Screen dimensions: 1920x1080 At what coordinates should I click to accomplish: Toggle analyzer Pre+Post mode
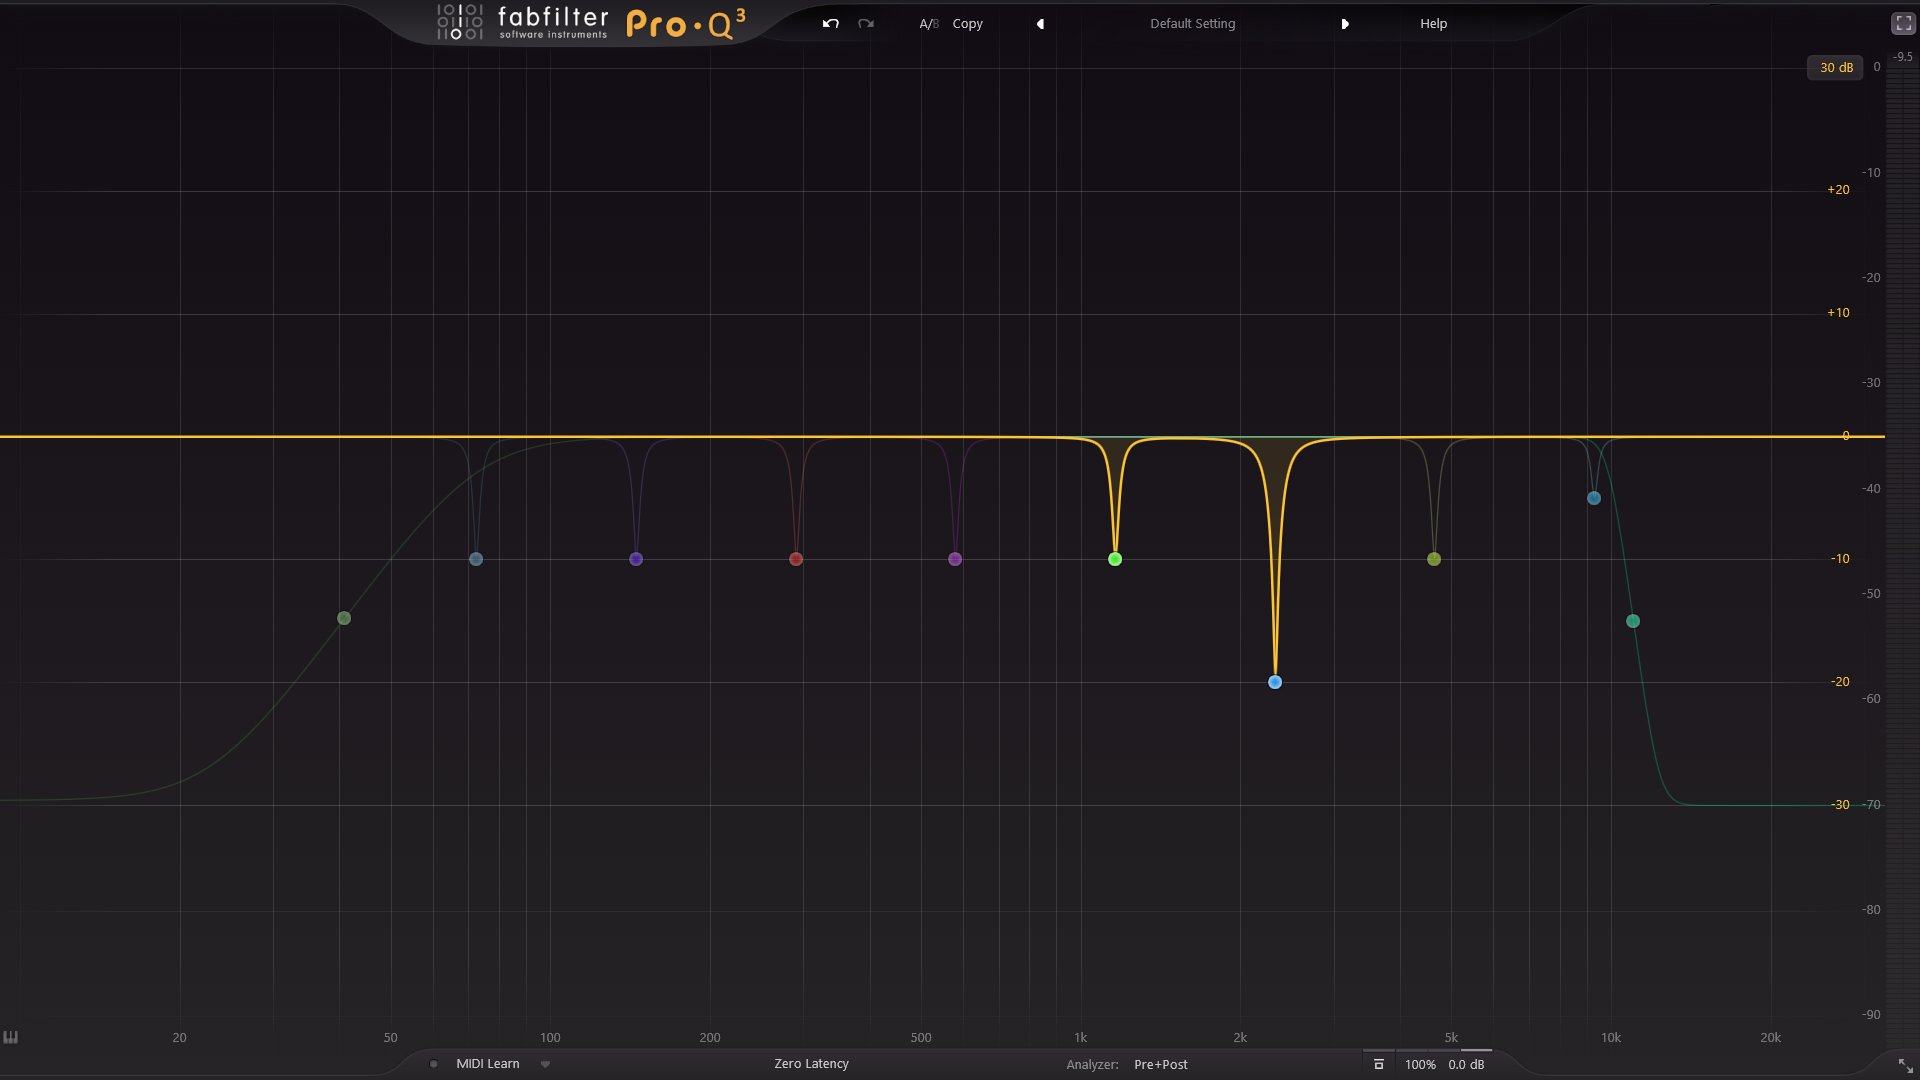coord(1160,1065)
